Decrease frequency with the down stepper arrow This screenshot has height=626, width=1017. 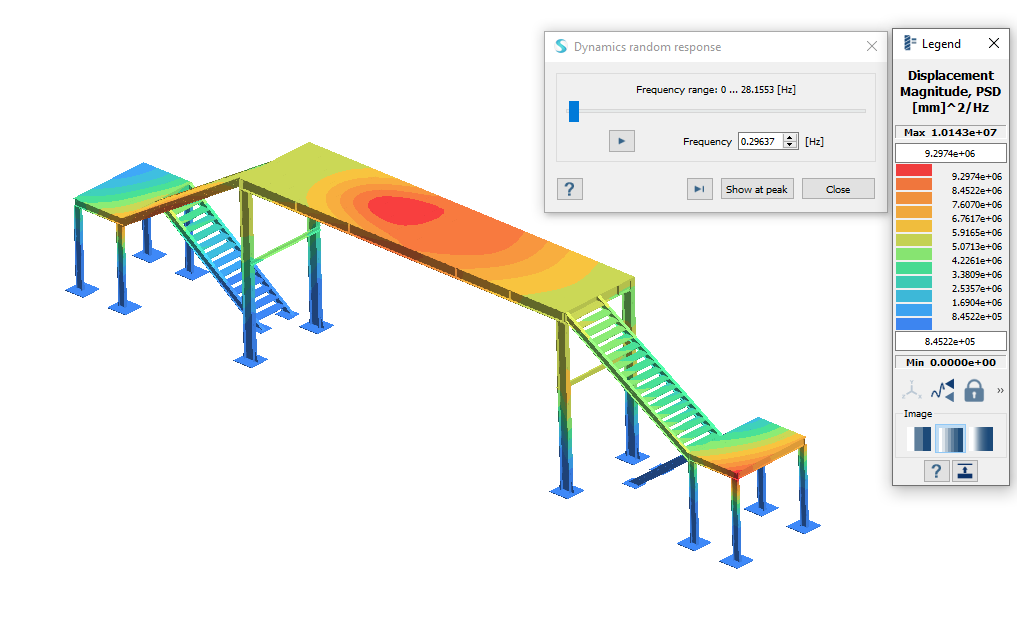[791, 146]
